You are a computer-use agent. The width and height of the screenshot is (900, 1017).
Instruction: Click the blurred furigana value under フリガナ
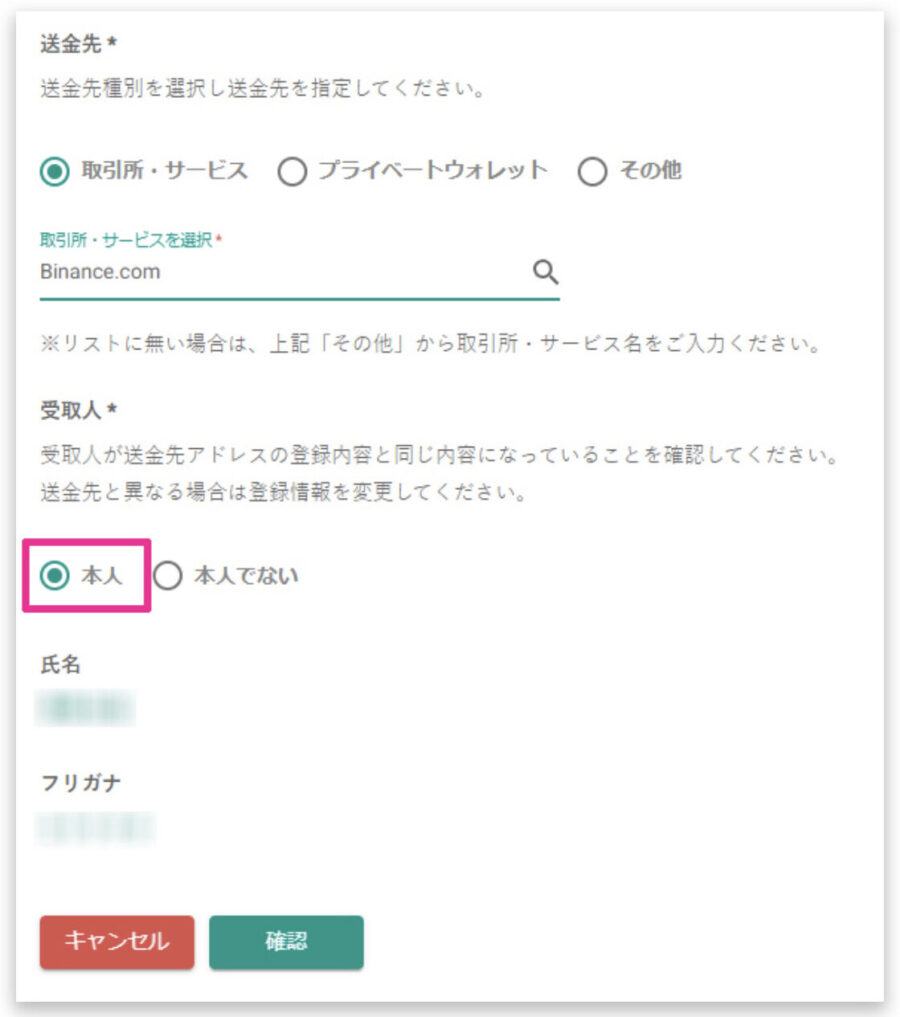(x=95, y=828)
